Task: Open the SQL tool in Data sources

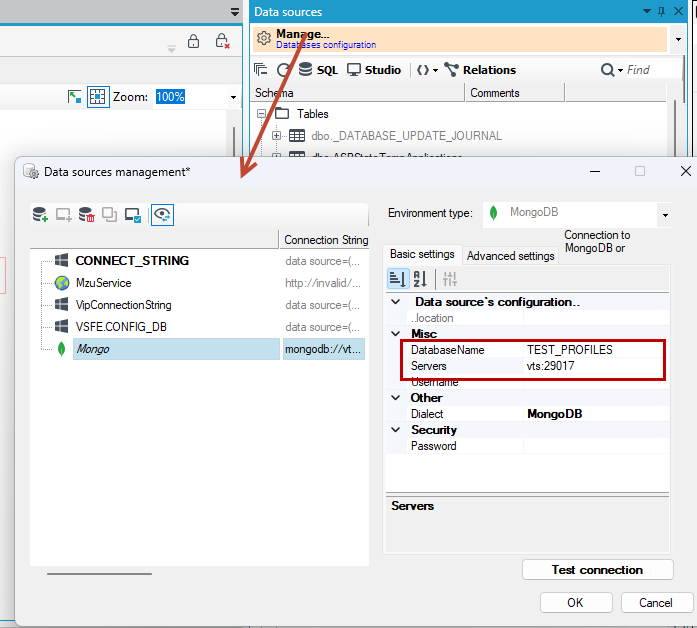Action: click(x=318, y=70)
